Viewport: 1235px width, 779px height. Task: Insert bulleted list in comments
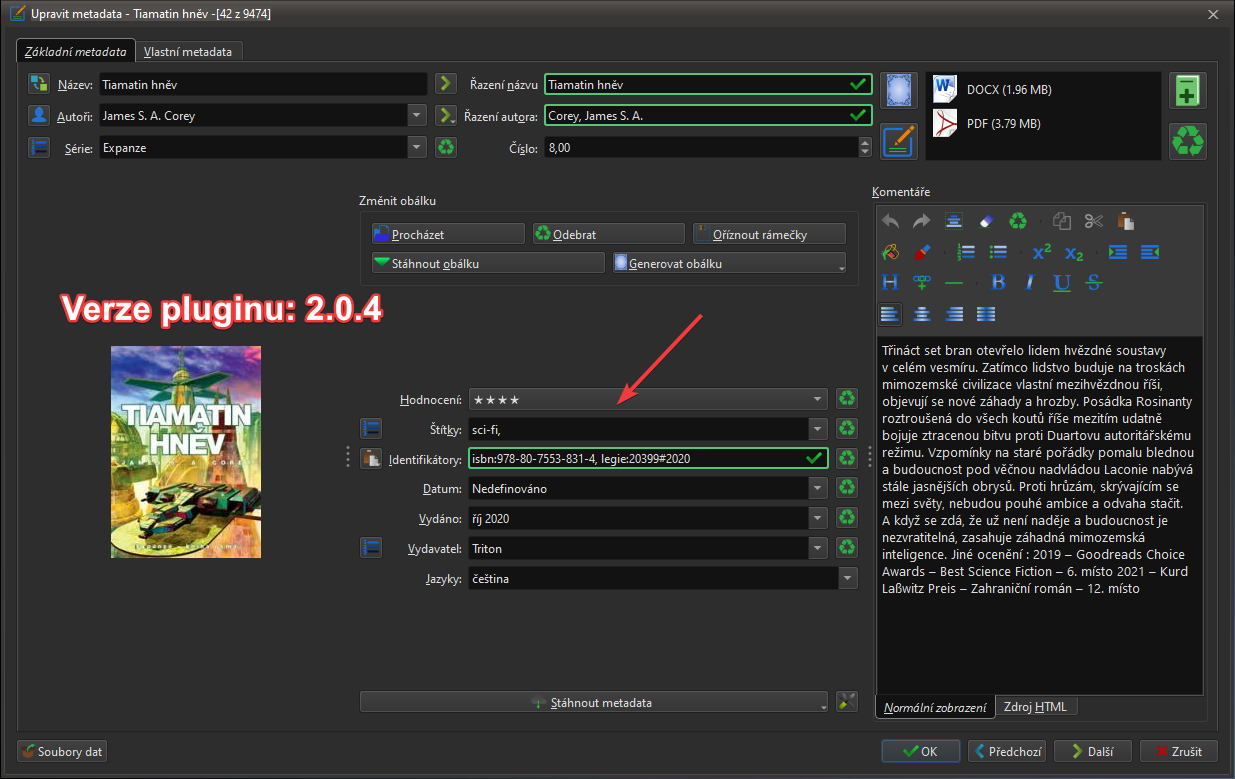998,252
